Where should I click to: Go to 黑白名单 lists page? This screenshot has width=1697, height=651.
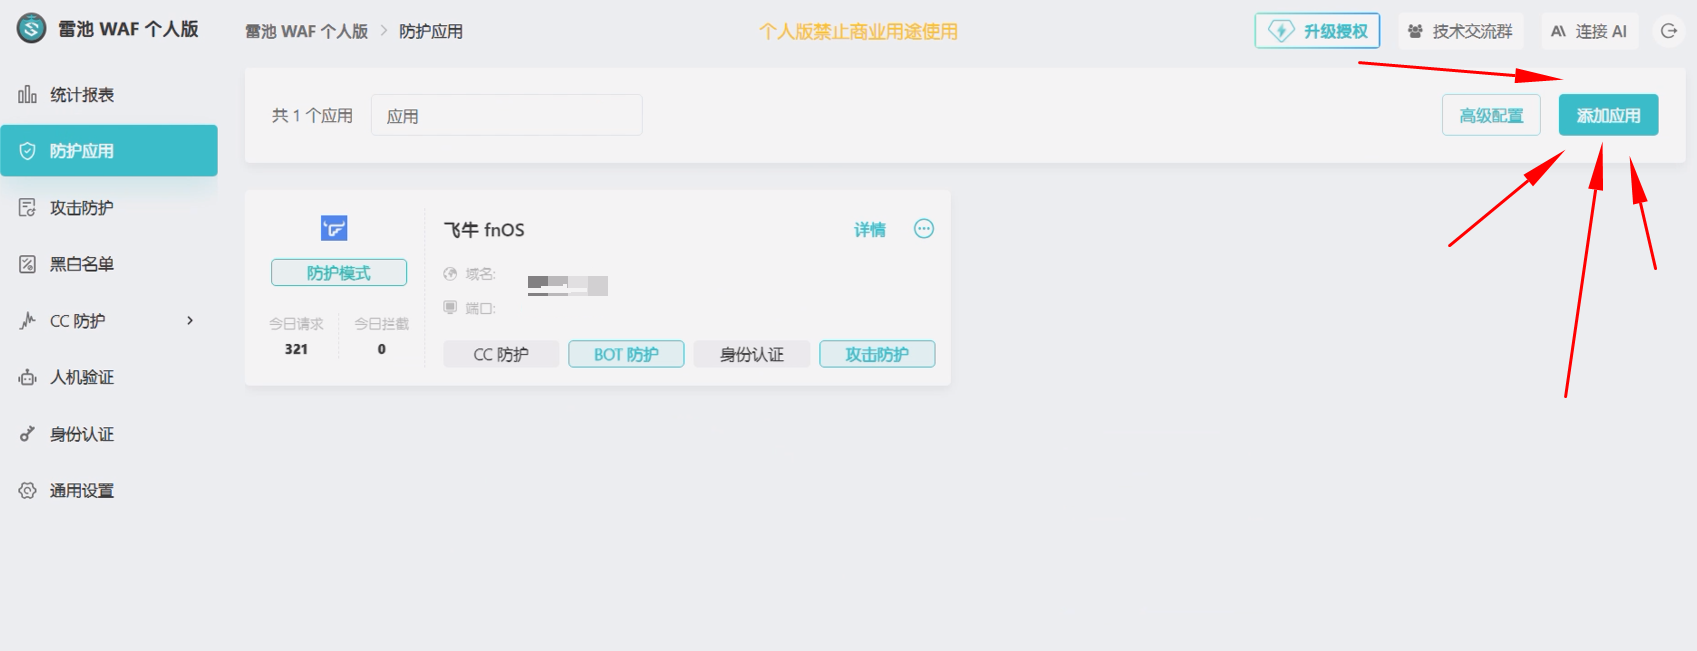[109, 264]
